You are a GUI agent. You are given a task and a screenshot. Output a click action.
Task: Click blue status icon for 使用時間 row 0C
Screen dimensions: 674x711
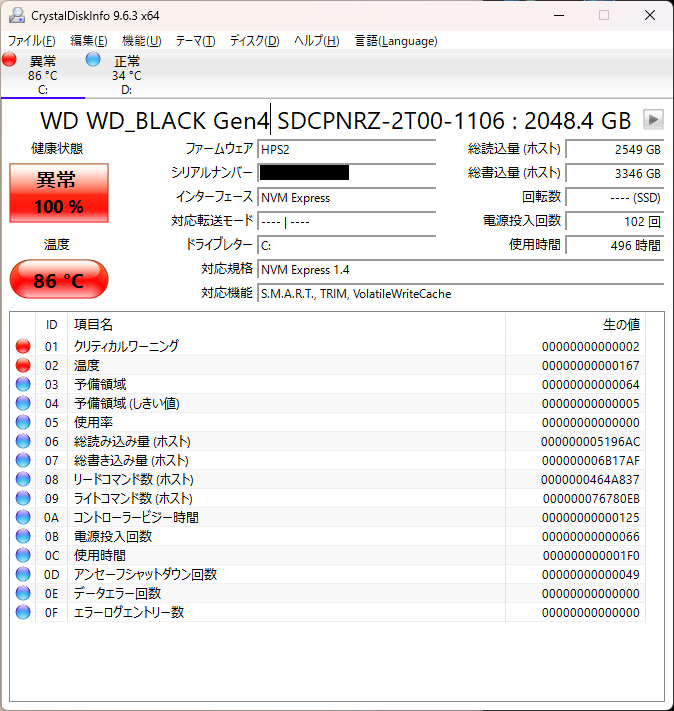23,555
